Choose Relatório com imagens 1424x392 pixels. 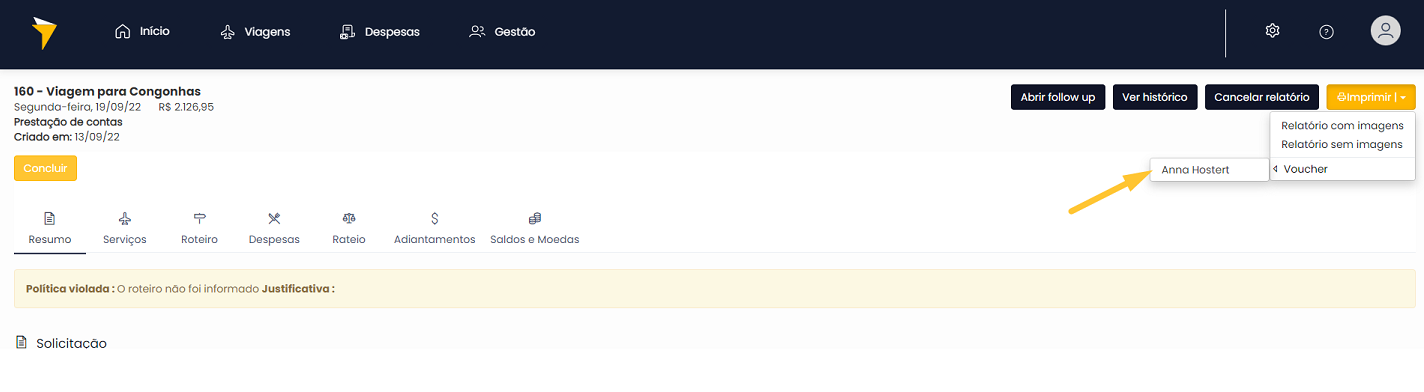[1342, 126]
